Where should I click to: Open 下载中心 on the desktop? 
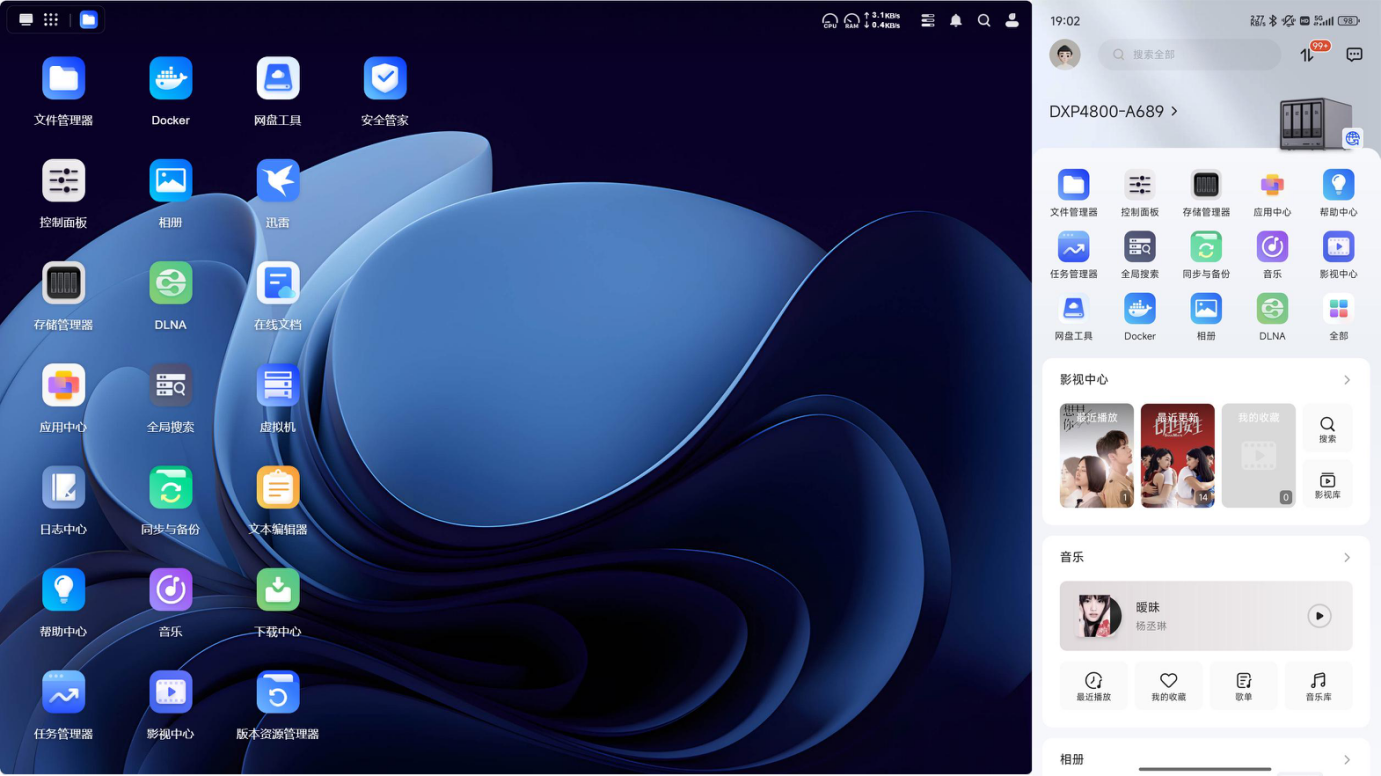278,590
